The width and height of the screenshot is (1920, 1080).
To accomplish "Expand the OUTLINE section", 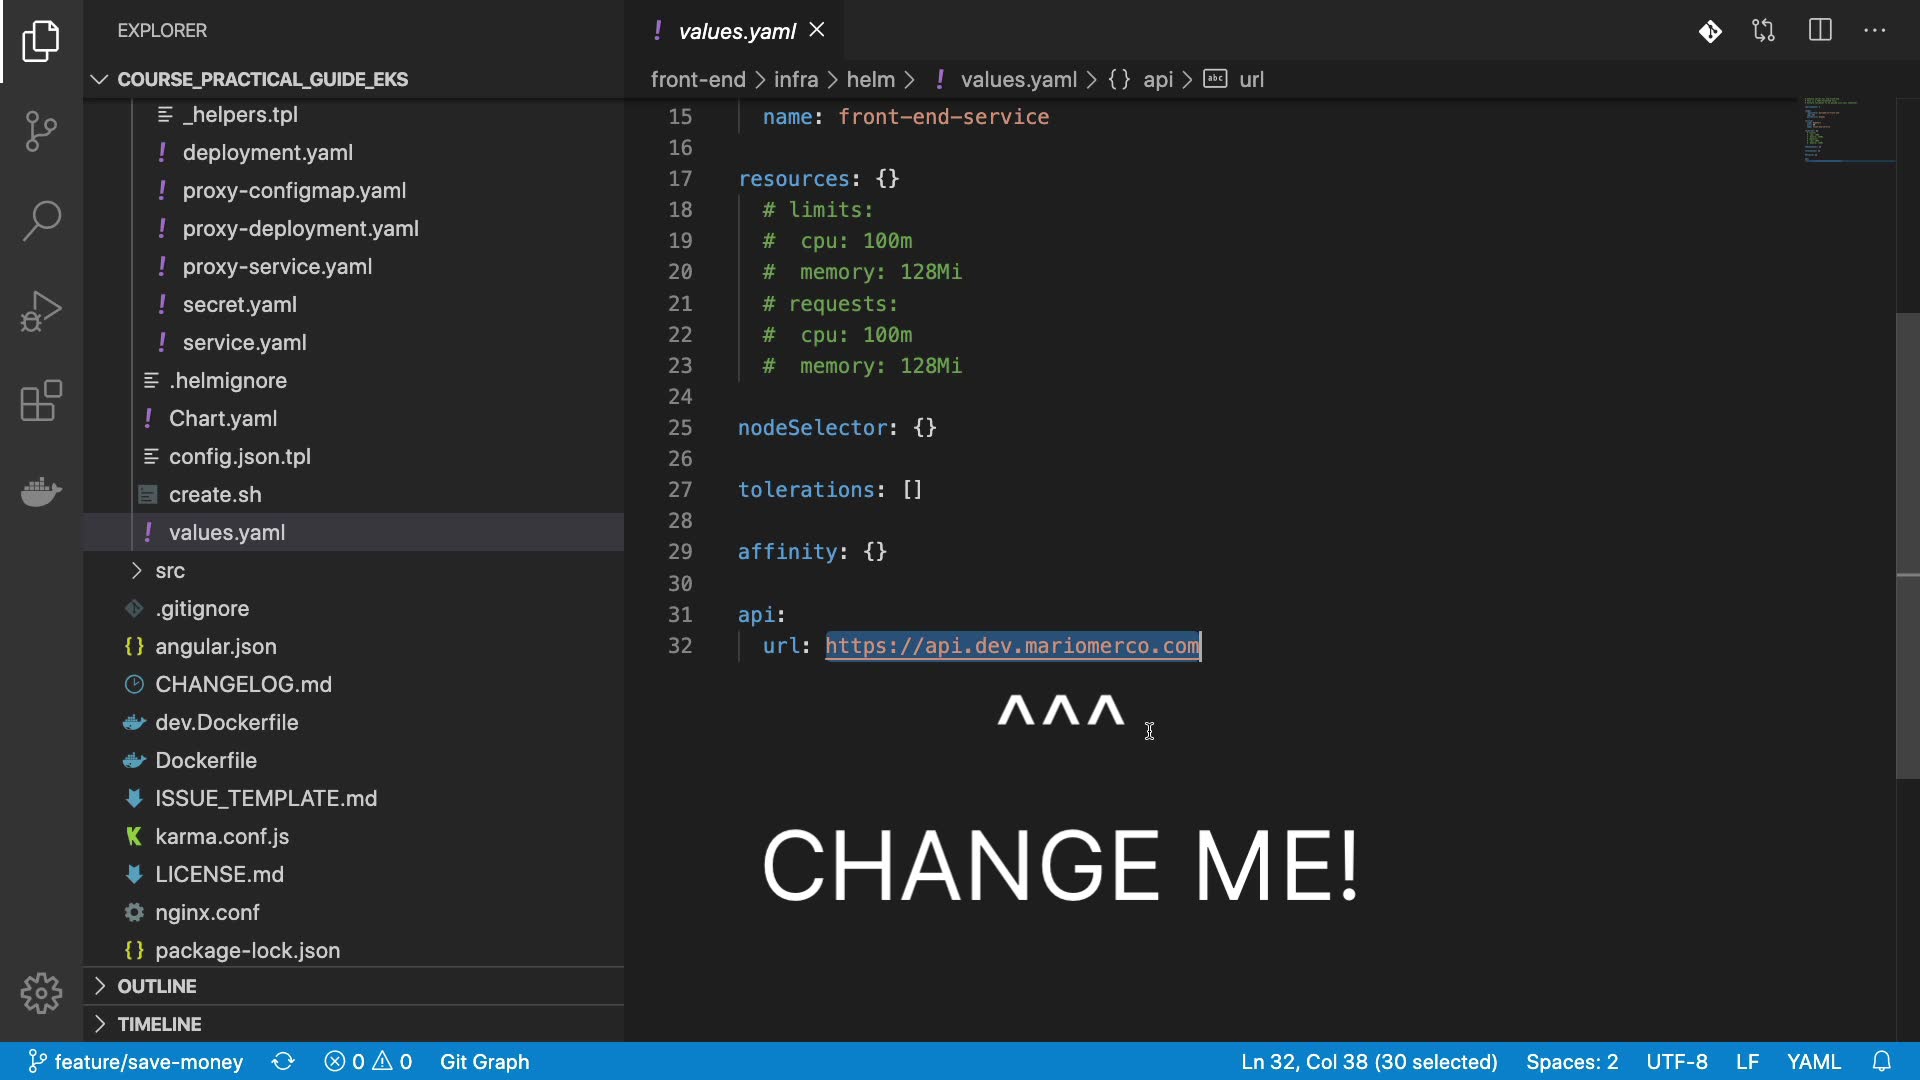I will (x=157, y=986).
